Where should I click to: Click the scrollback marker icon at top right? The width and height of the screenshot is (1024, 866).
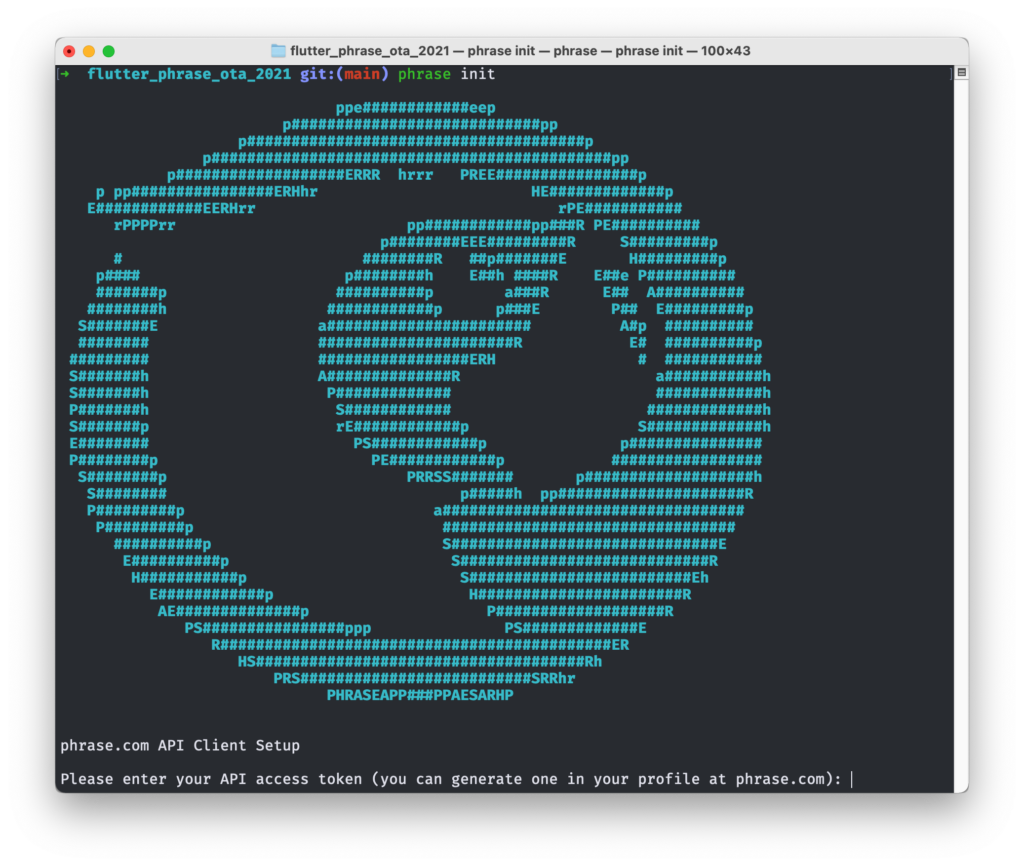tap(961, 72)
